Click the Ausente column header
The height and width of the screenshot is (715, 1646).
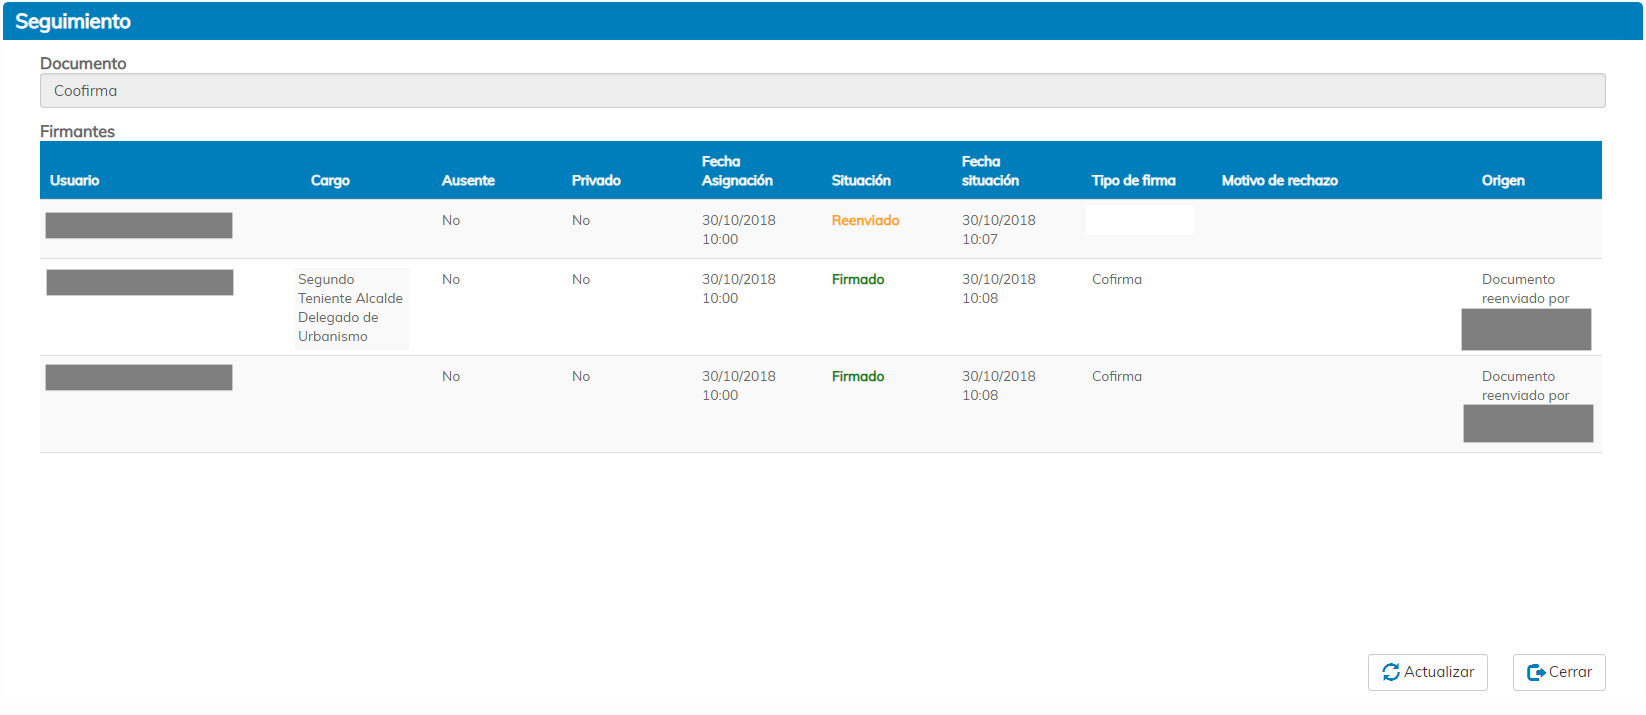(x=468, y=180)
